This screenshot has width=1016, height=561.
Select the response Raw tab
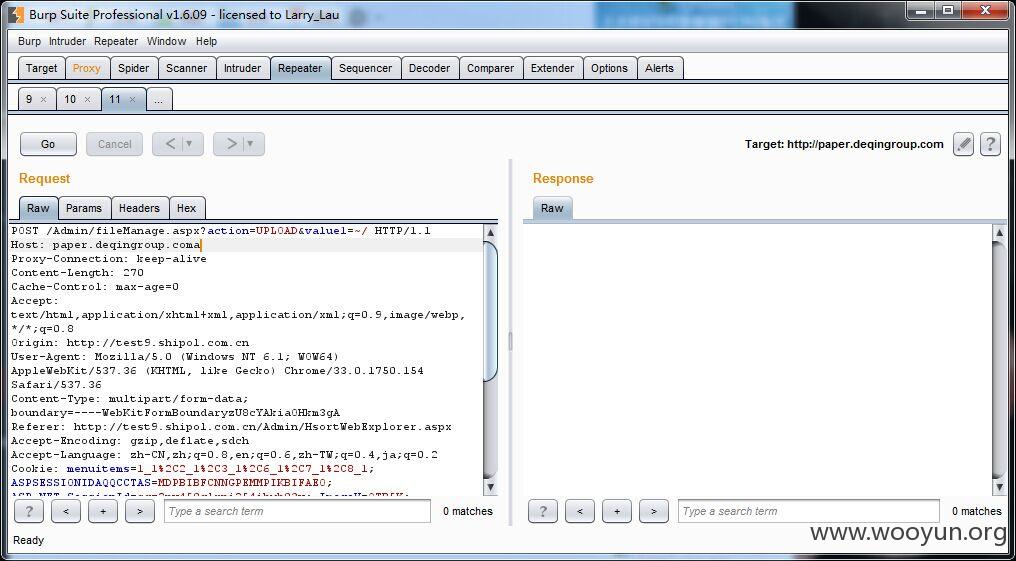click(552, 208)
